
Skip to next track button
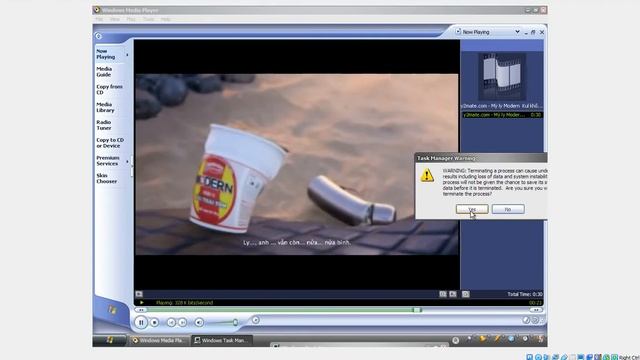(182, 322)
